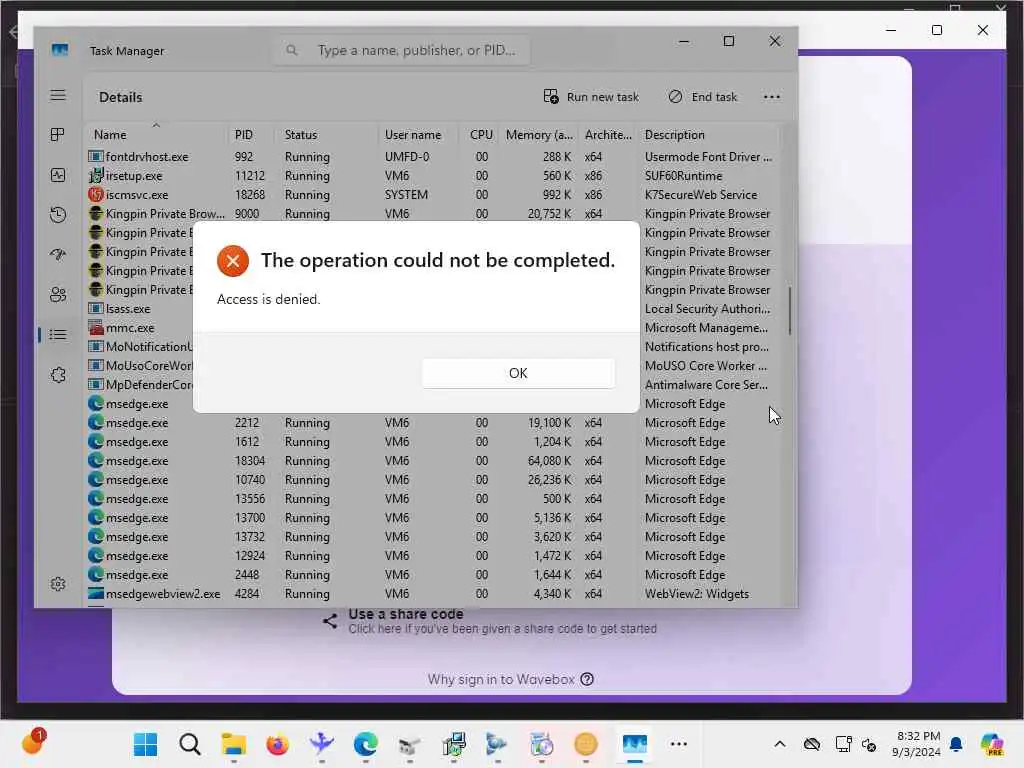Viewport: 1024px width, 768px height.
Task: Open the Services puzzle icon in sidebar
Action: 58,375
